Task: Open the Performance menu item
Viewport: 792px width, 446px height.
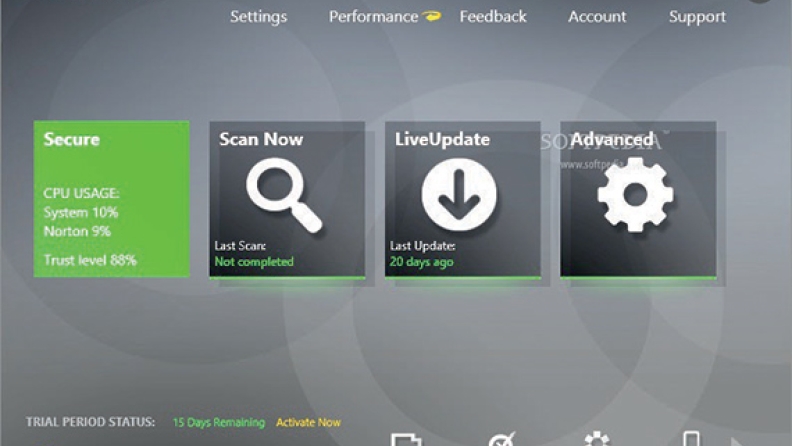Action: 373,17
